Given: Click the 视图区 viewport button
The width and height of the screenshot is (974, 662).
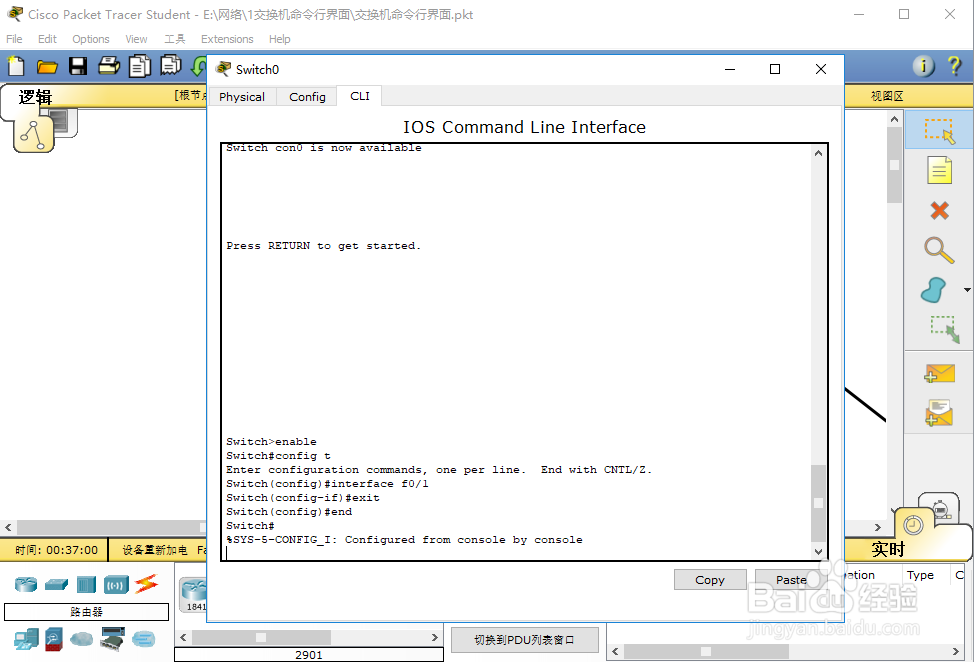Looking at the screenshot, I should 887,96.
